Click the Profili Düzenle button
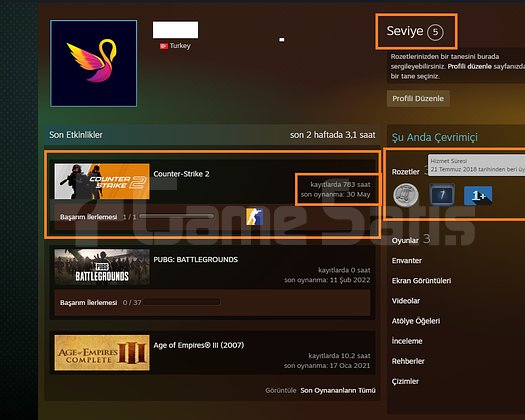Viewport: 525px width, 420px height. click(x=418, y=98)
